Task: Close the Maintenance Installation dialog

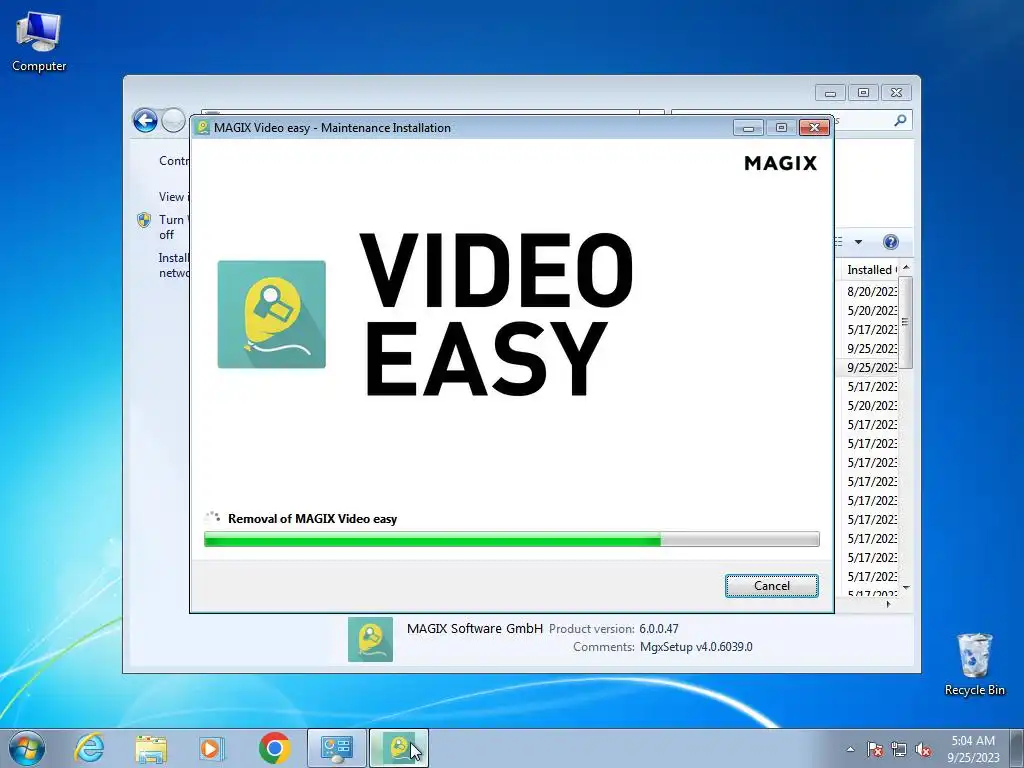Action: pyautogui.click(x=814, y=127)
